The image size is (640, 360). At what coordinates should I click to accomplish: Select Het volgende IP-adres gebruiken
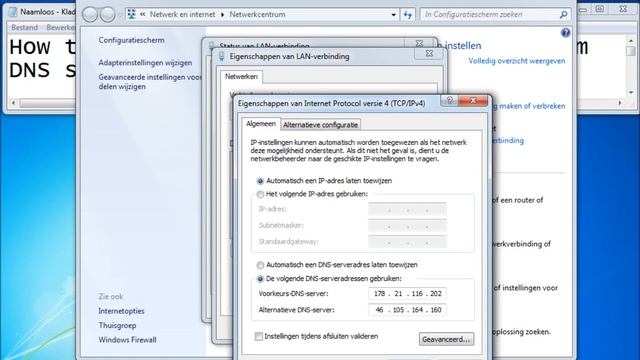260,194
